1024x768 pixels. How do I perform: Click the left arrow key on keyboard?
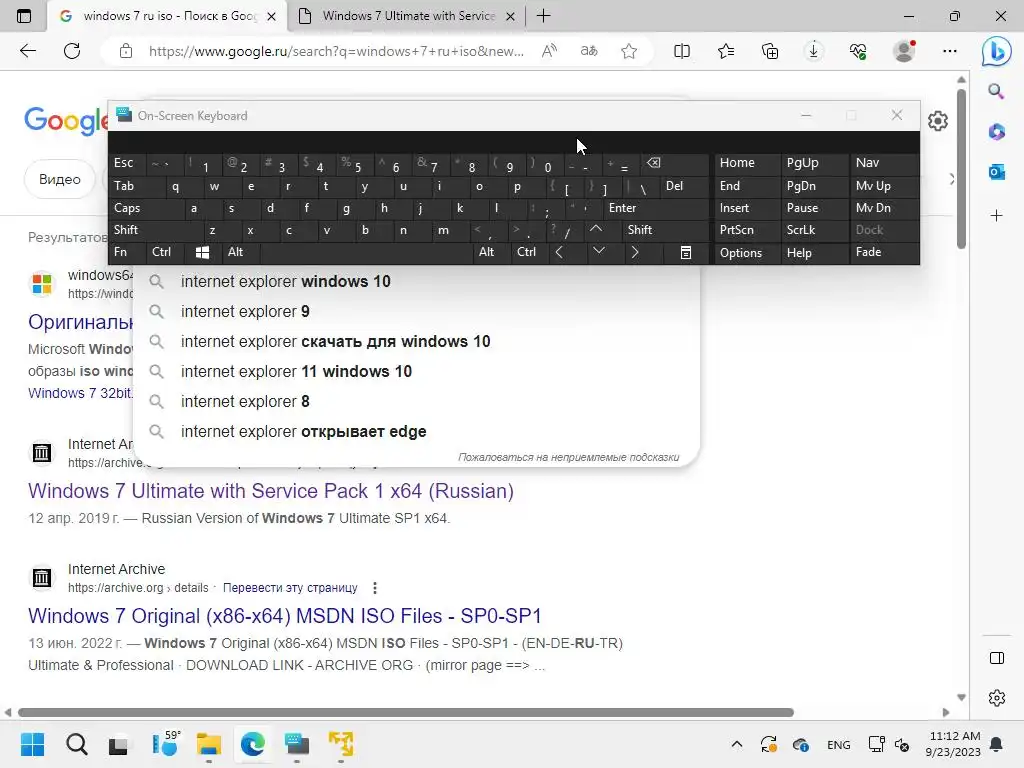click(559, 252)
